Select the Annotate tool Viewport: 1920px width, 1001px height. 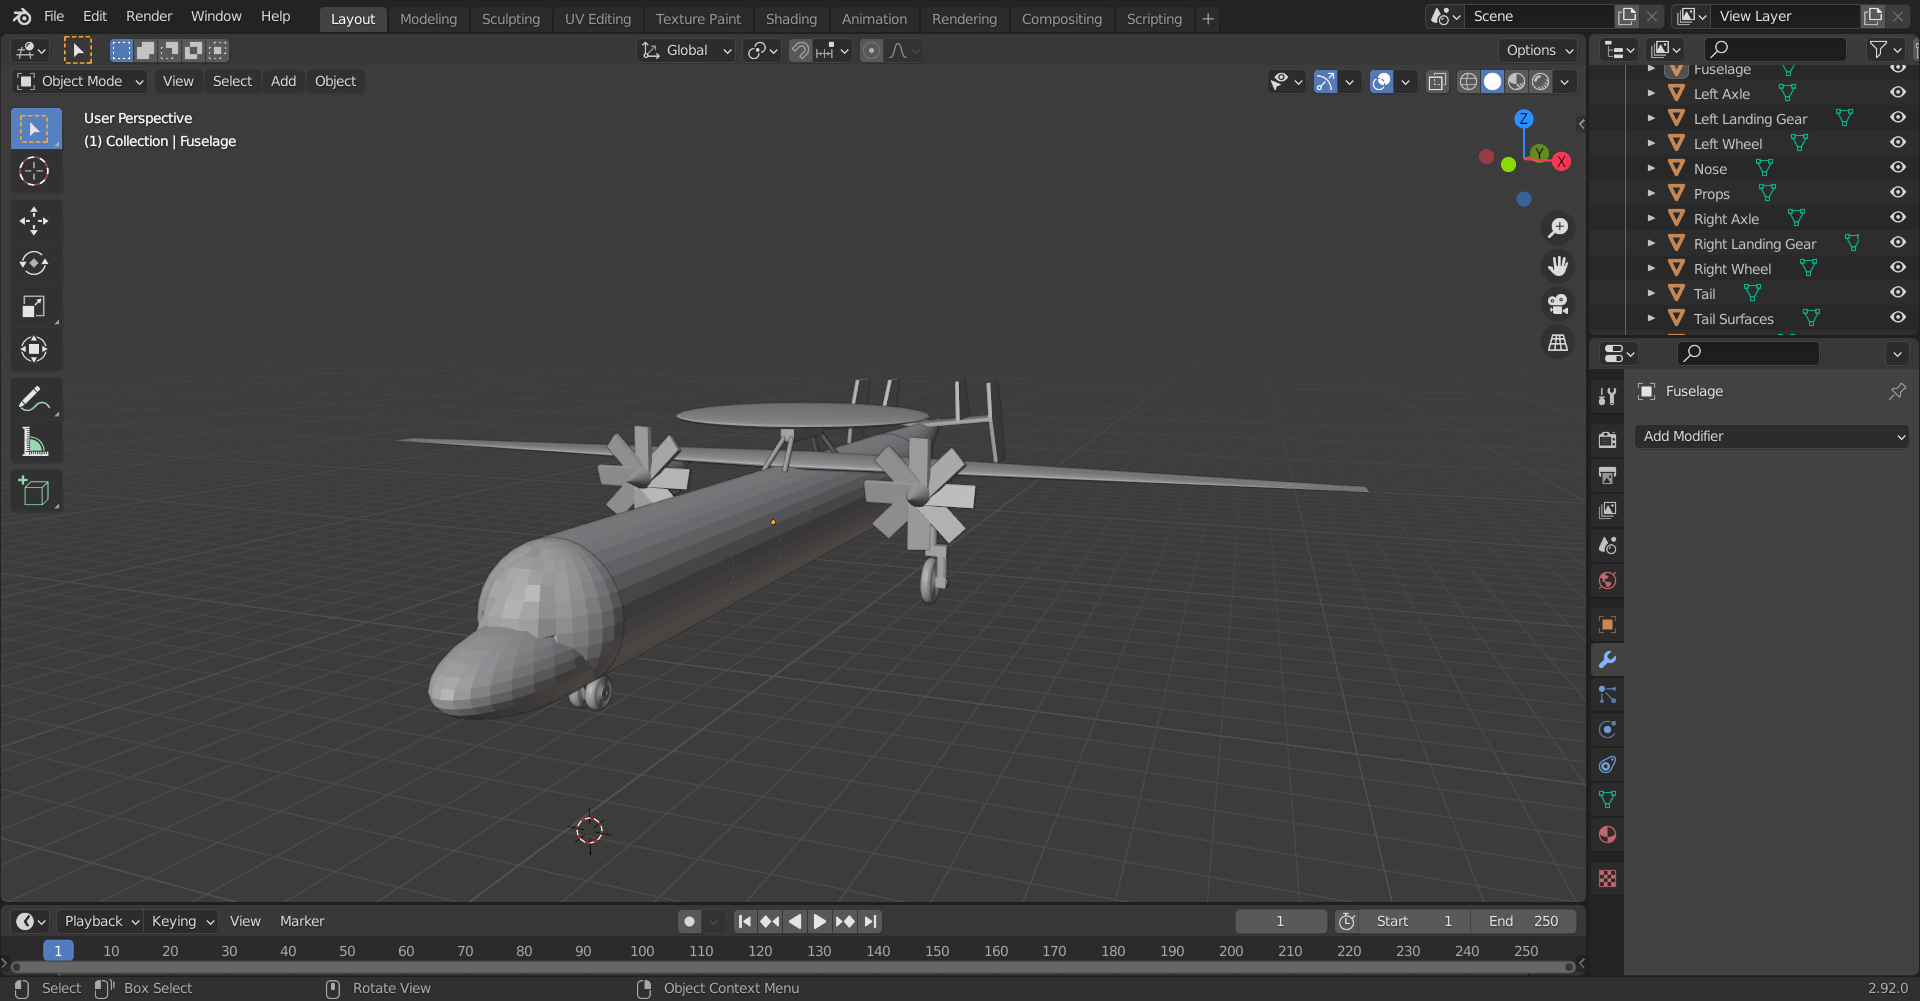coord(35,399)
